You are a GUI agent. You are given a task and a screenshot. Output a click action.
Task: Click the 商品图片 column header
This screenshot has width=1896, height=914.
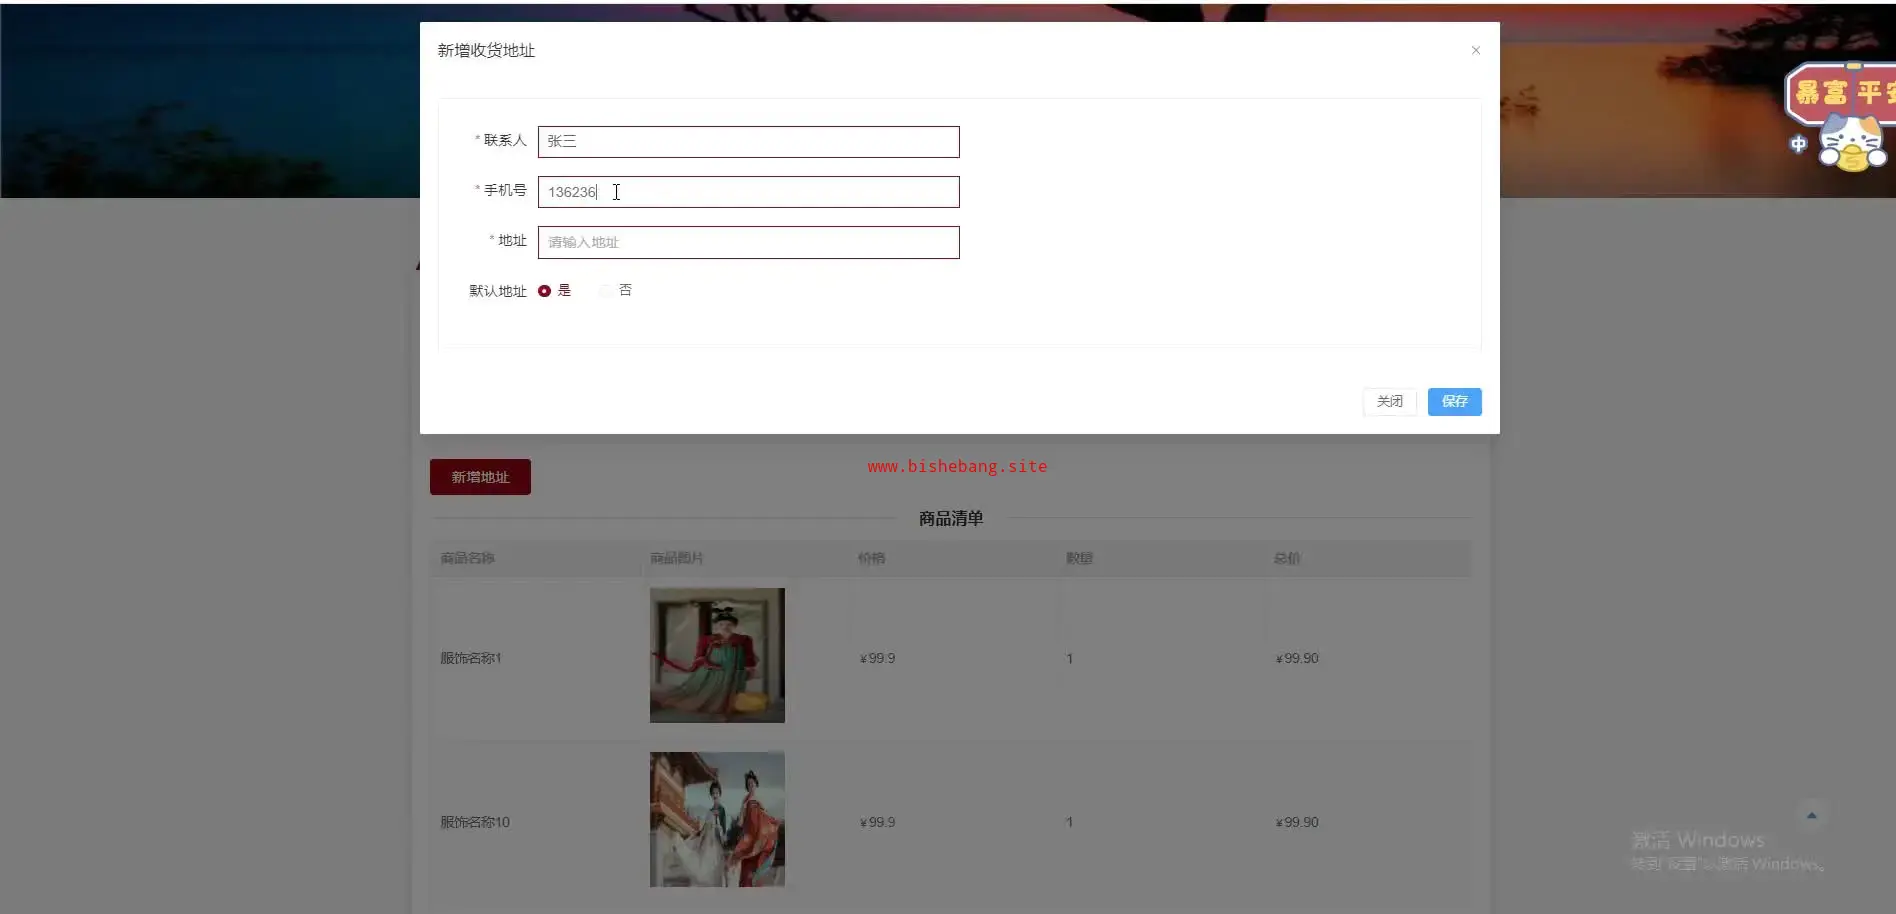(x=677, y=558)
